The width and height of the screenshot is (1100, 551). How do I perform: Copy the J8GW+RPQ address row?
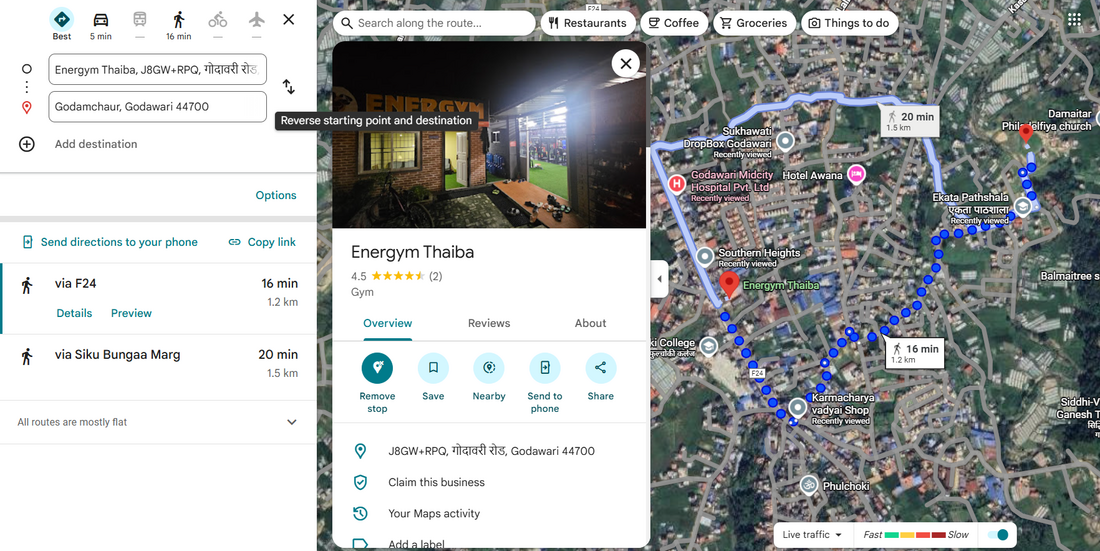(490, 451)
